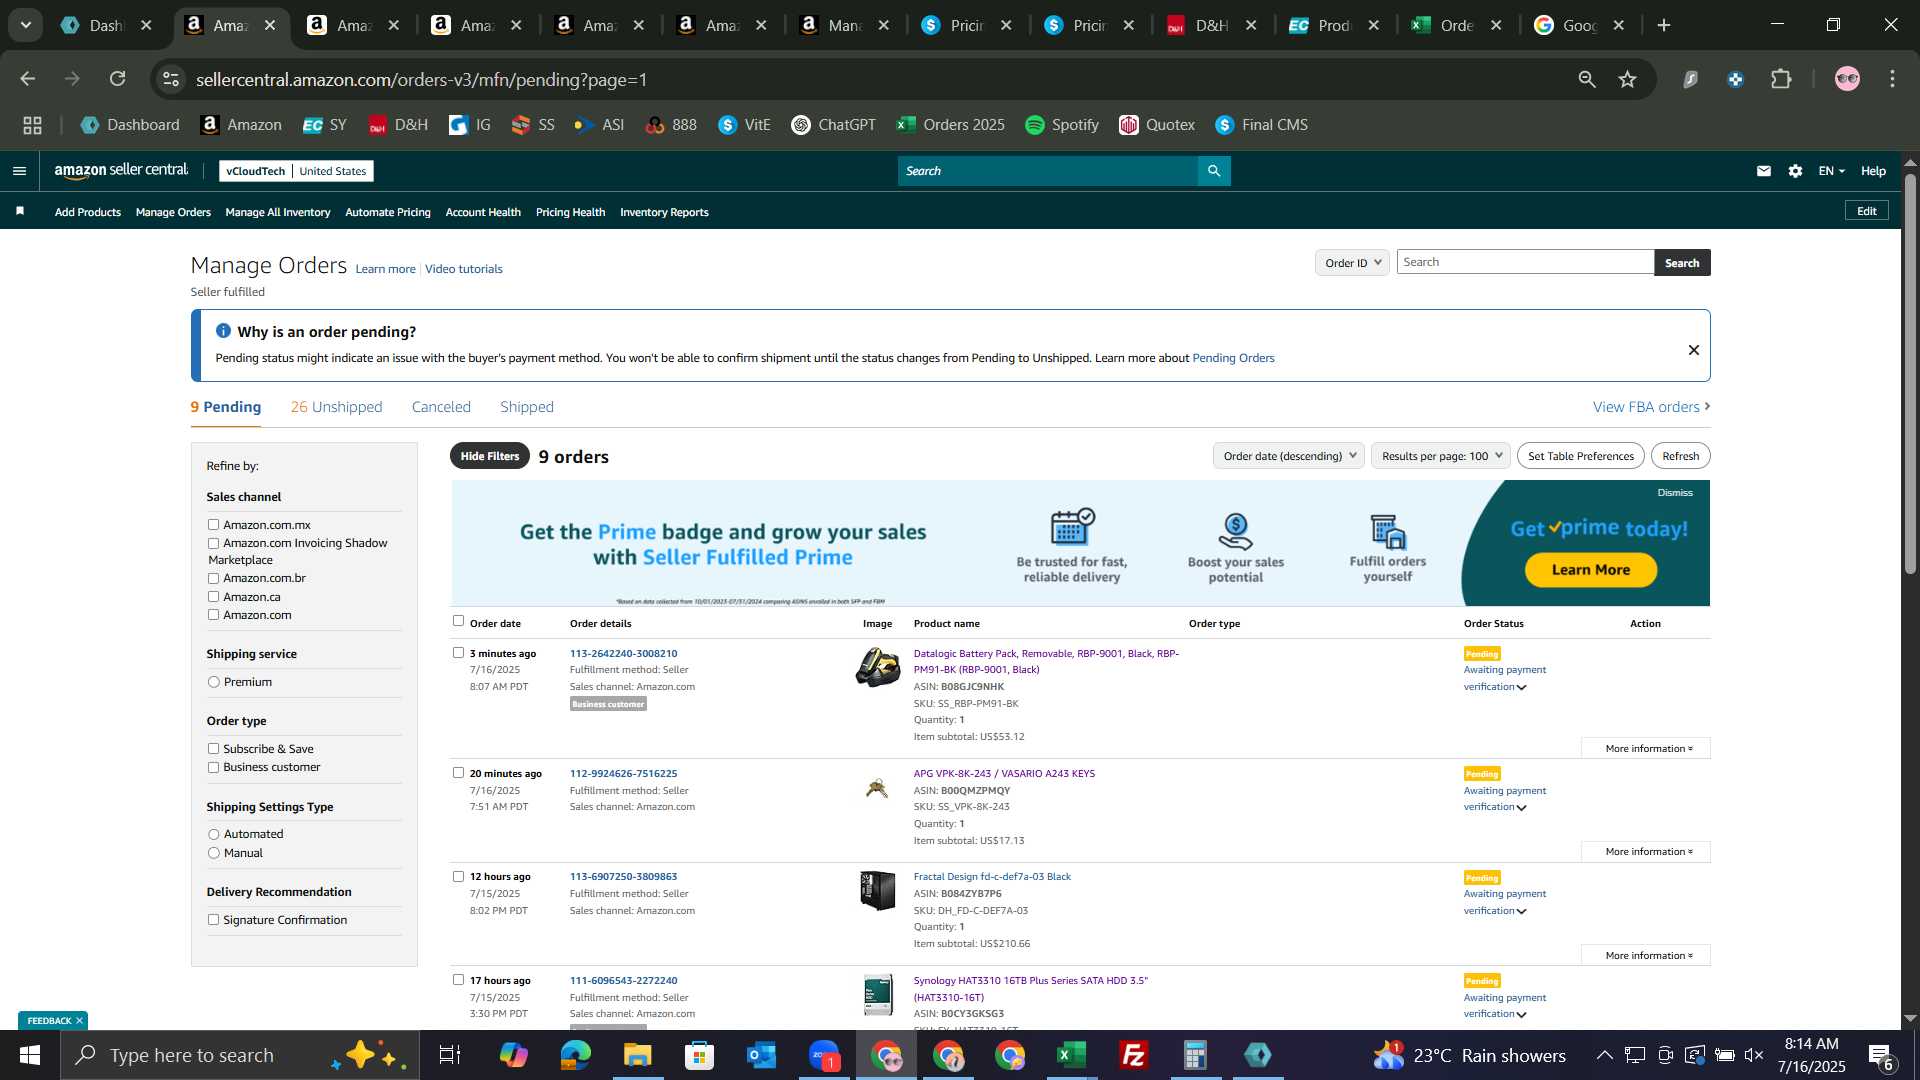Switch to the Canceled tab

pos(441,407)
